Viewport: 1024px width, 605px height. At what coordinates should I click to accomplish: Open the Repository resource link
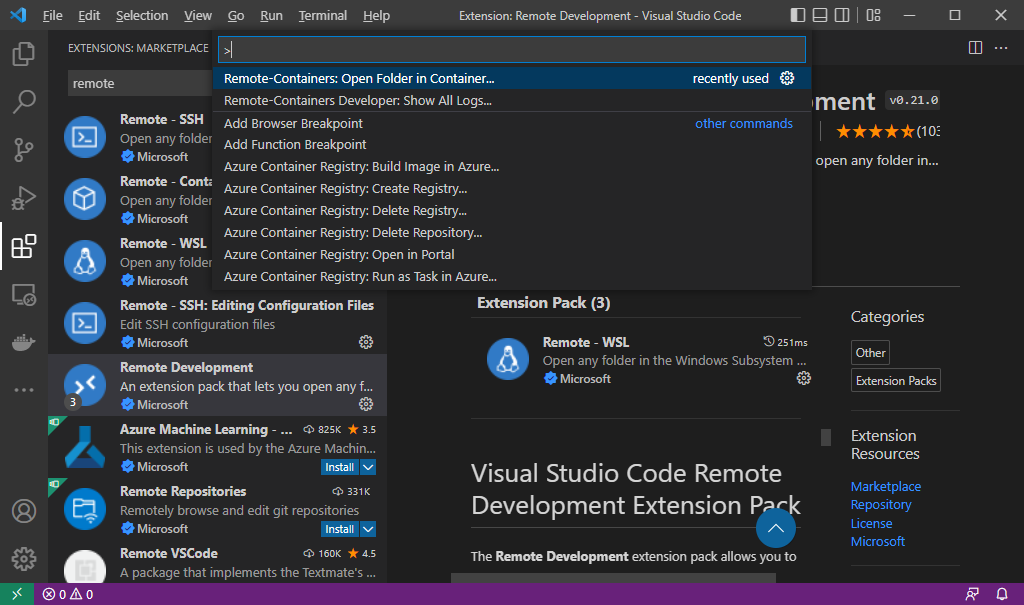[880, 505]
